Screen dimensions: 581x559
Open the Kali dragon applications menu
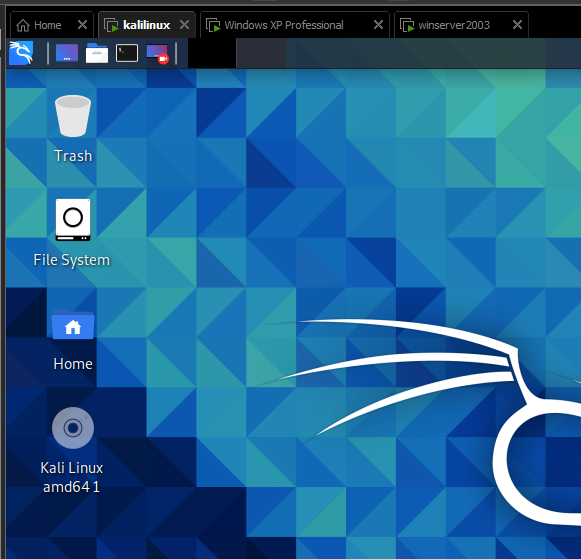point(21,53)
